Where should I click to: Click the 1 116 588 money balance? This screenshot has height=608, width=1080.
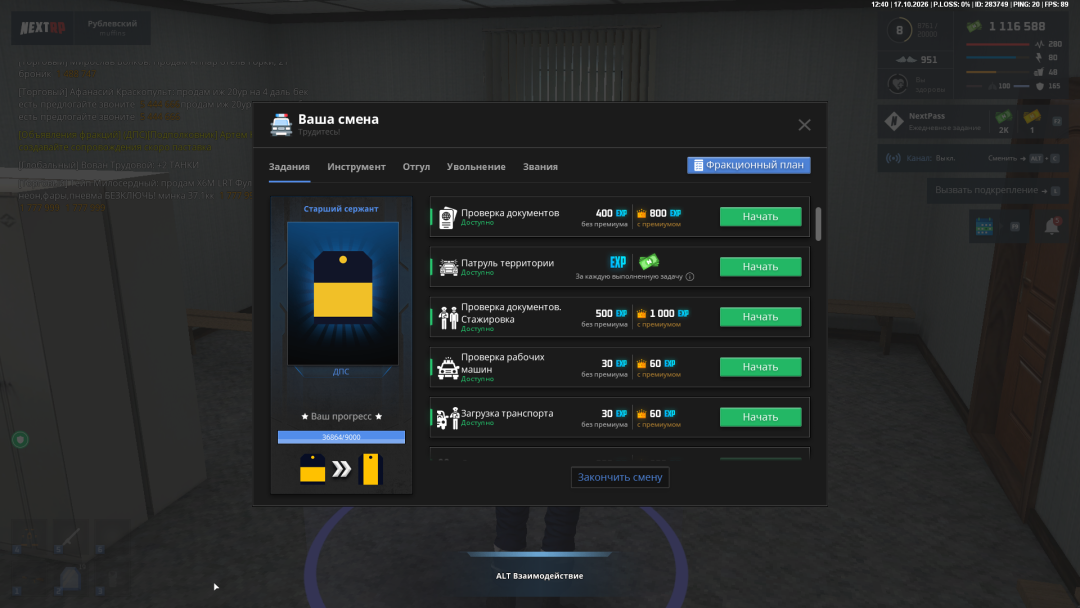(x=1017, y=27)
